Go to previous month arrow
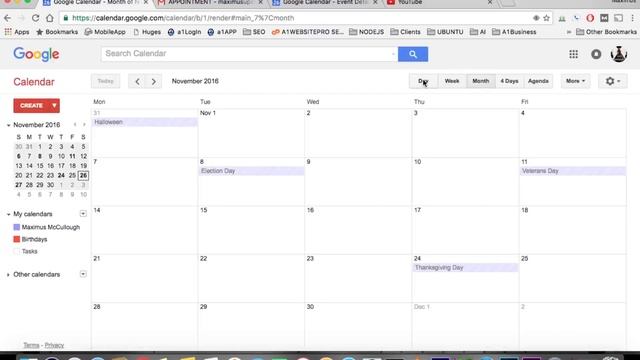 [137, 81]
